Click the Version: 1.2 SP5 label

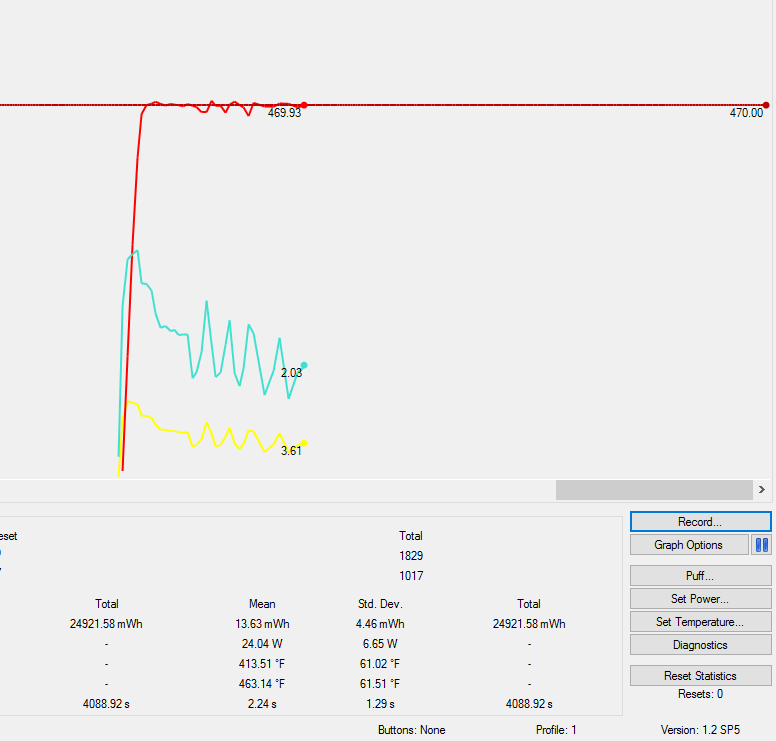click(700, 730)
